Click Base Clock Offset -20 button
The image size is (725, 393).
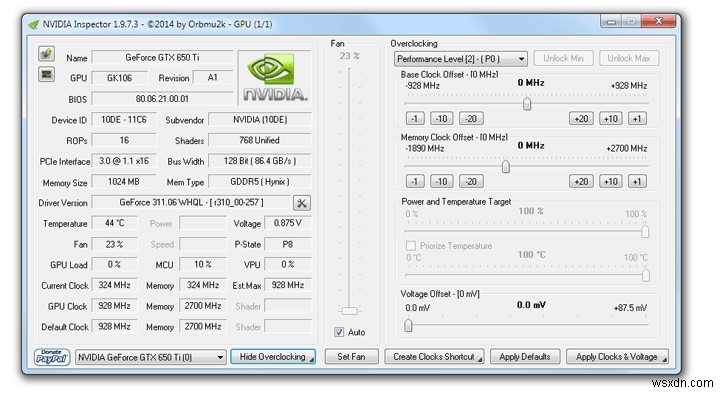pyautogui.click(x=471, y=119)
